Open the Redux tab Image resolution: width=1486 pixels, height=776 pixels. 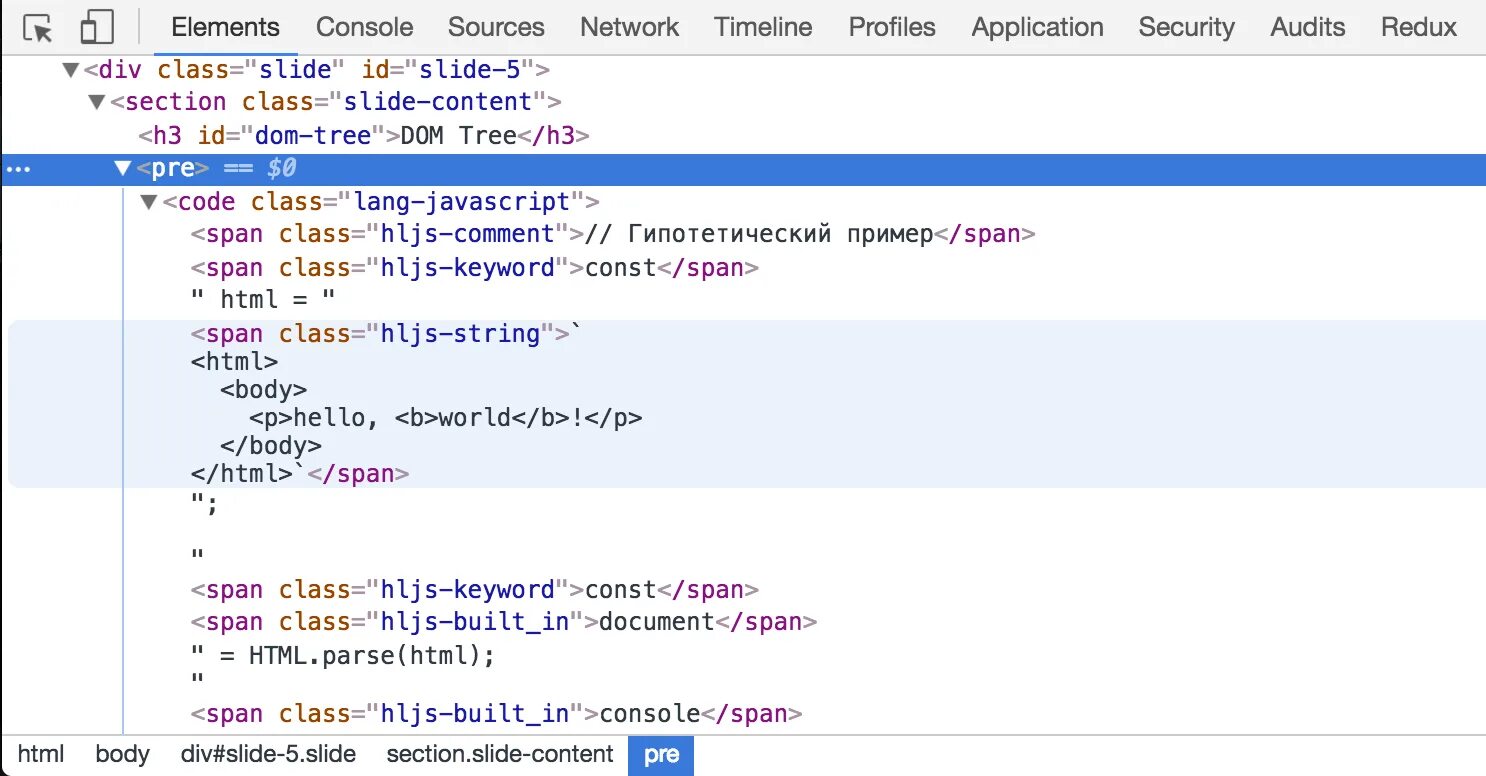(x=1418, y=27)
